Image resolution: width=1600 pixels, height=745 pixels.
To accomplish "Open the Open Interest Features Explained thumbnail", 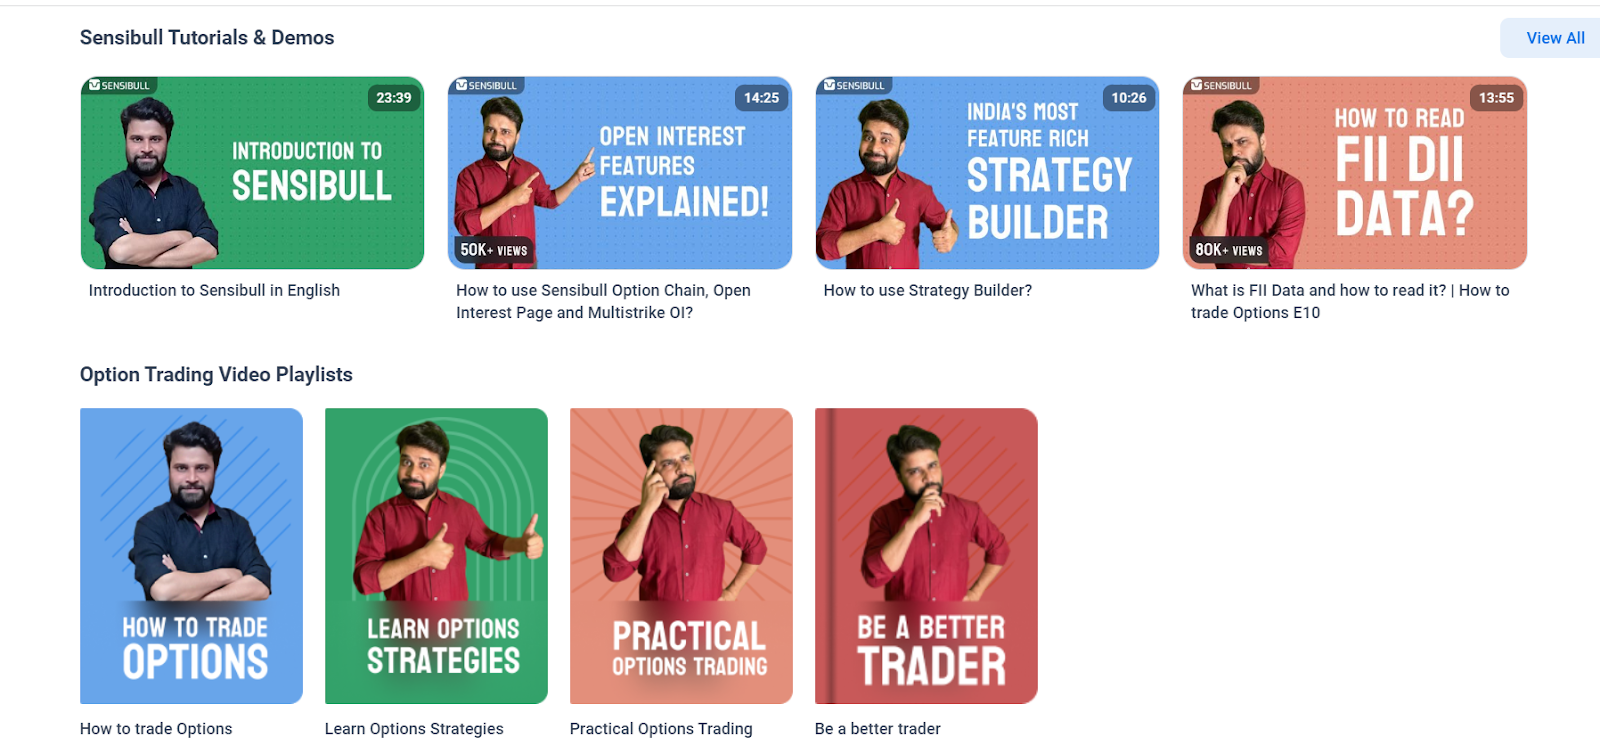I will point(620,173).
